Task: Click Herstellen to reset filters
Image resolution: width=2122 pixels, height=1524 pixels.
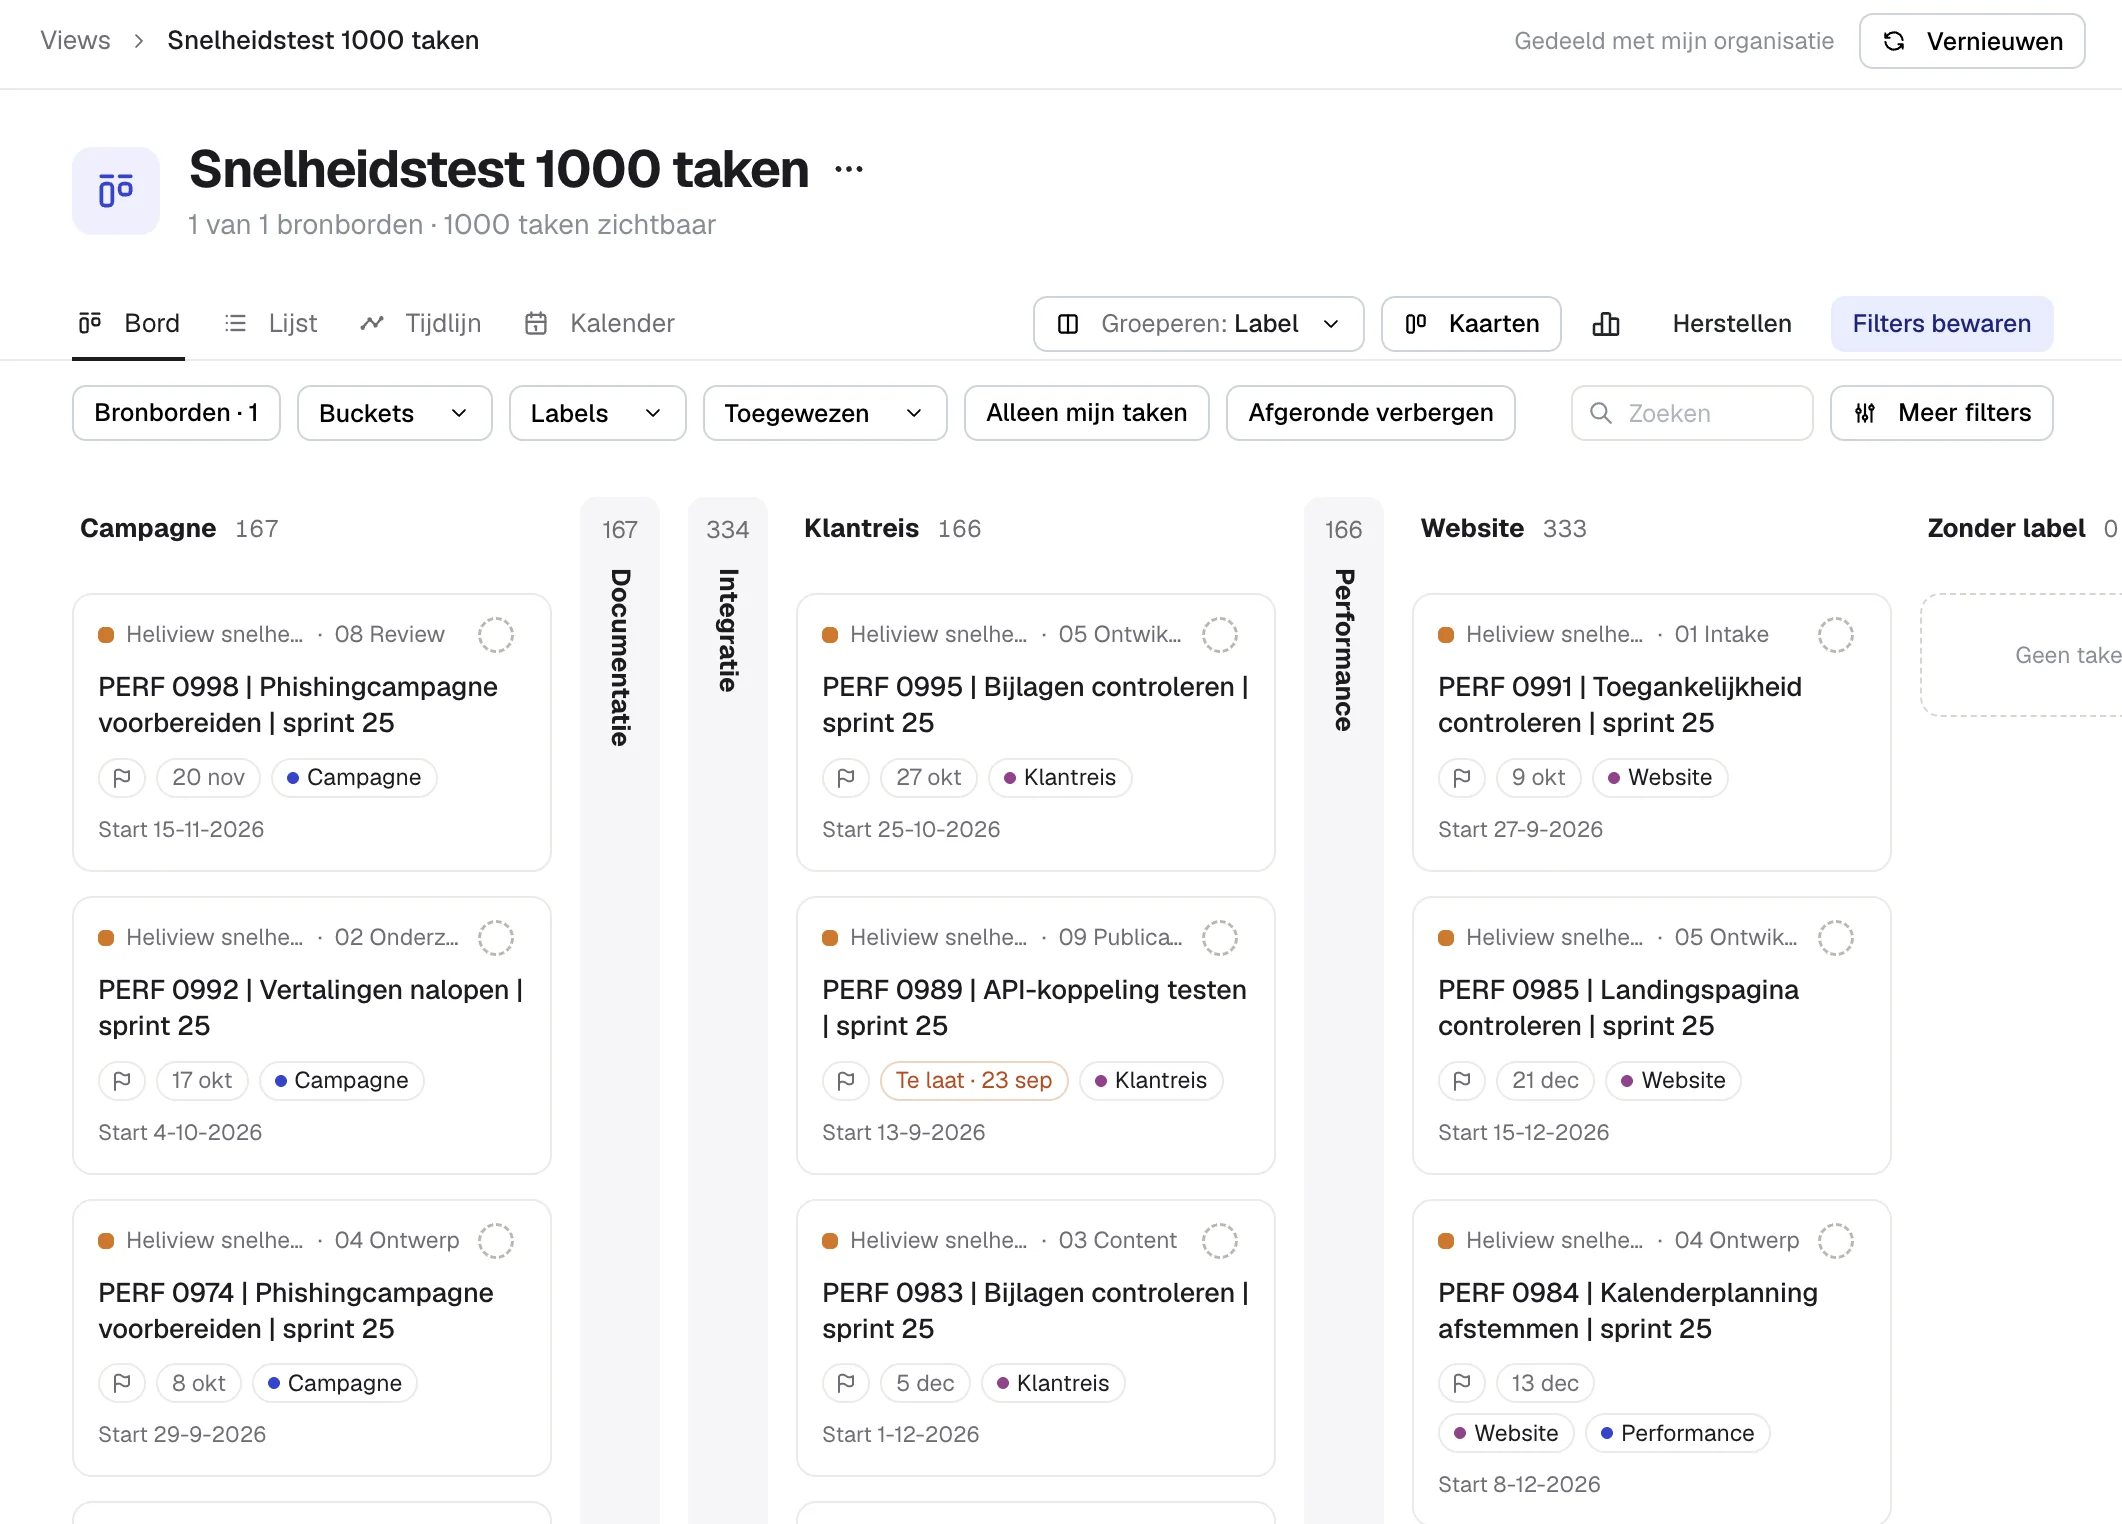Action: tap(1732, 324)
